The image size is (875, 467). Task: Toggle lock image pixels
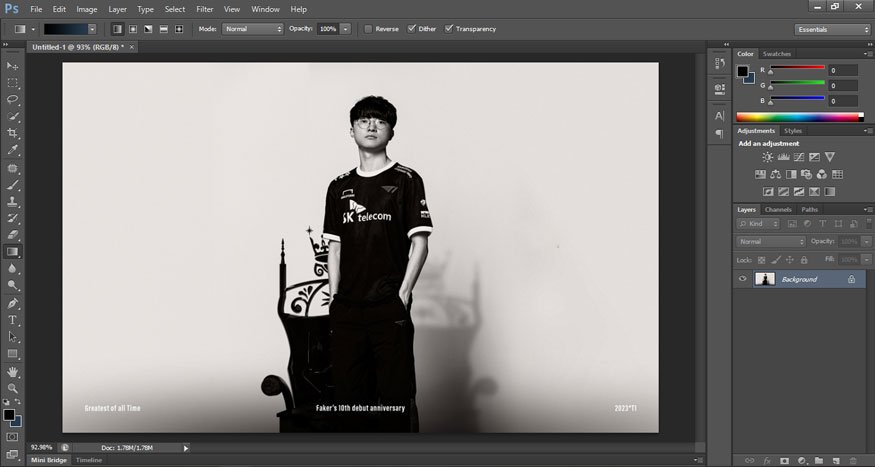coord(776,260)
